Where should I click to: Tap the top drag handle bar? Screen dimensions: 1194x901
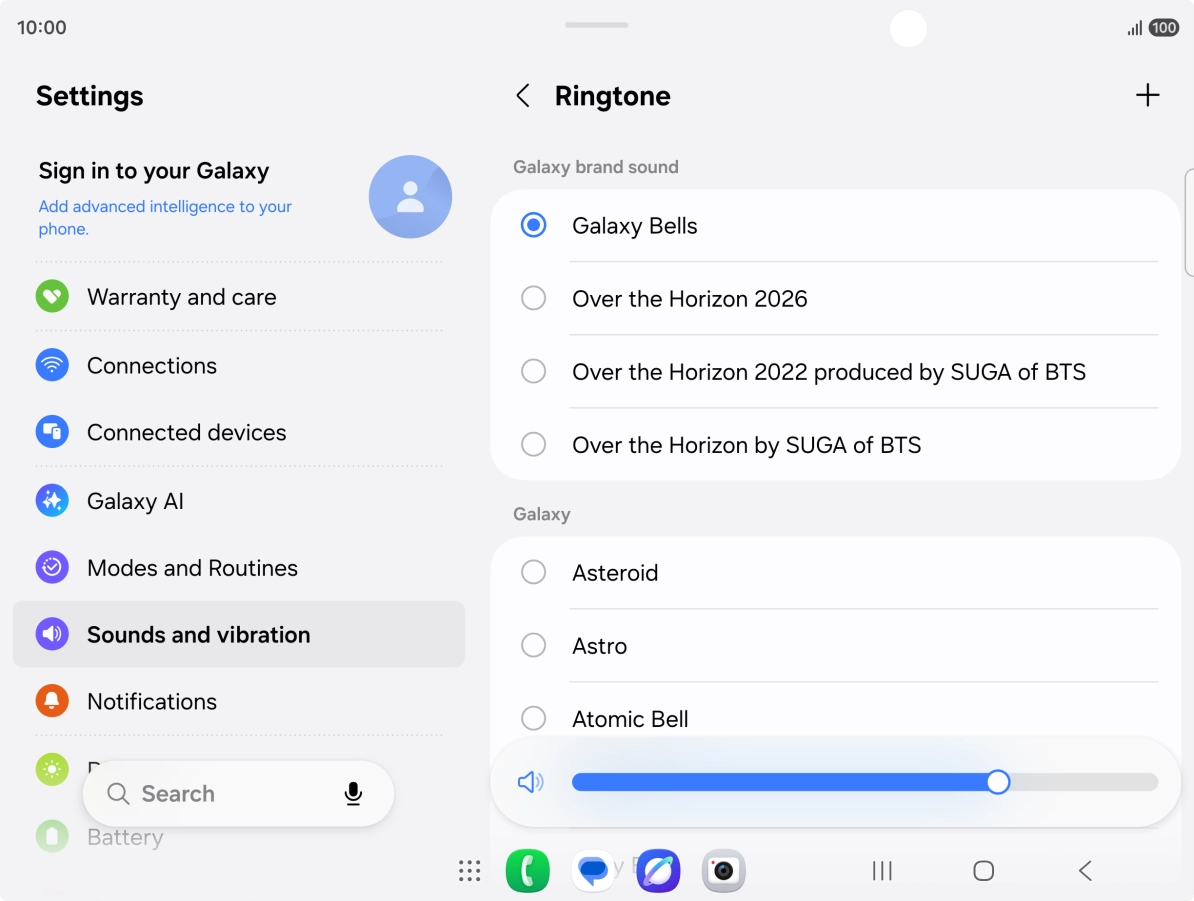596,25
